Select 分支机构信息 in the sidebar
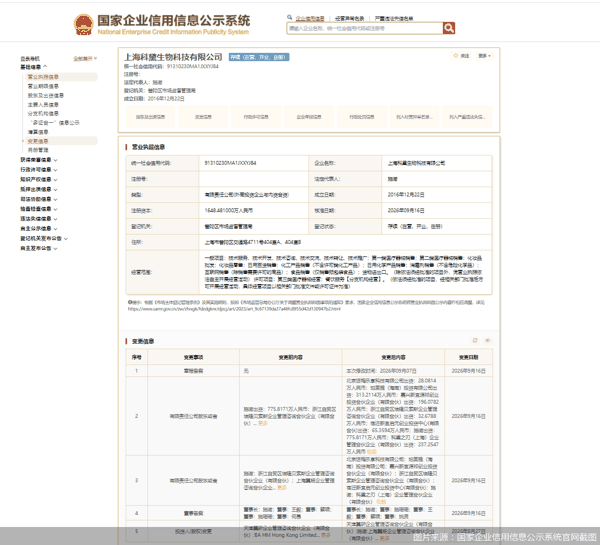The width and height of the screenshot is (600, 545). 43,114
